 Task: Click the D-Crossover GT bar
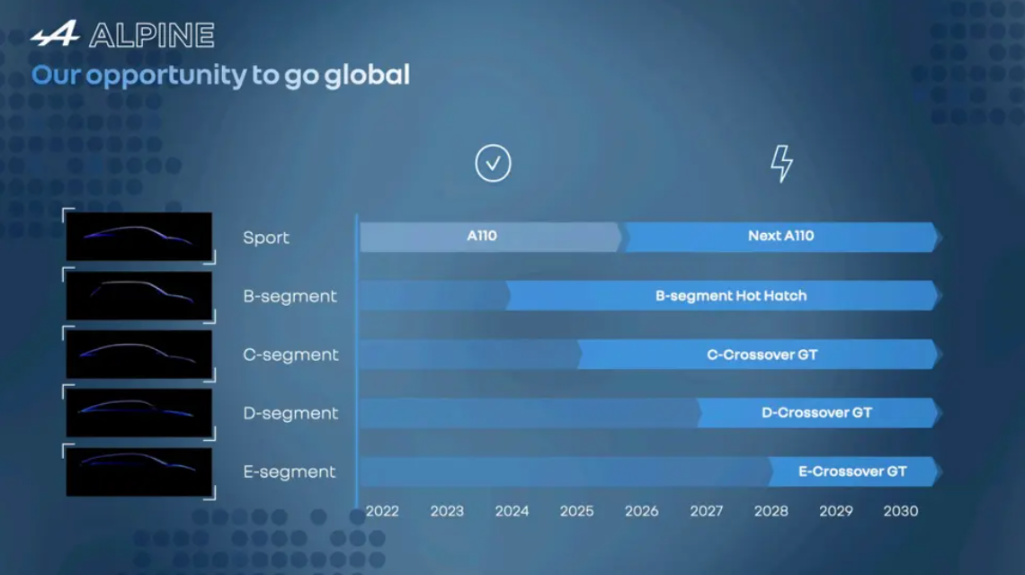point(817,413)
